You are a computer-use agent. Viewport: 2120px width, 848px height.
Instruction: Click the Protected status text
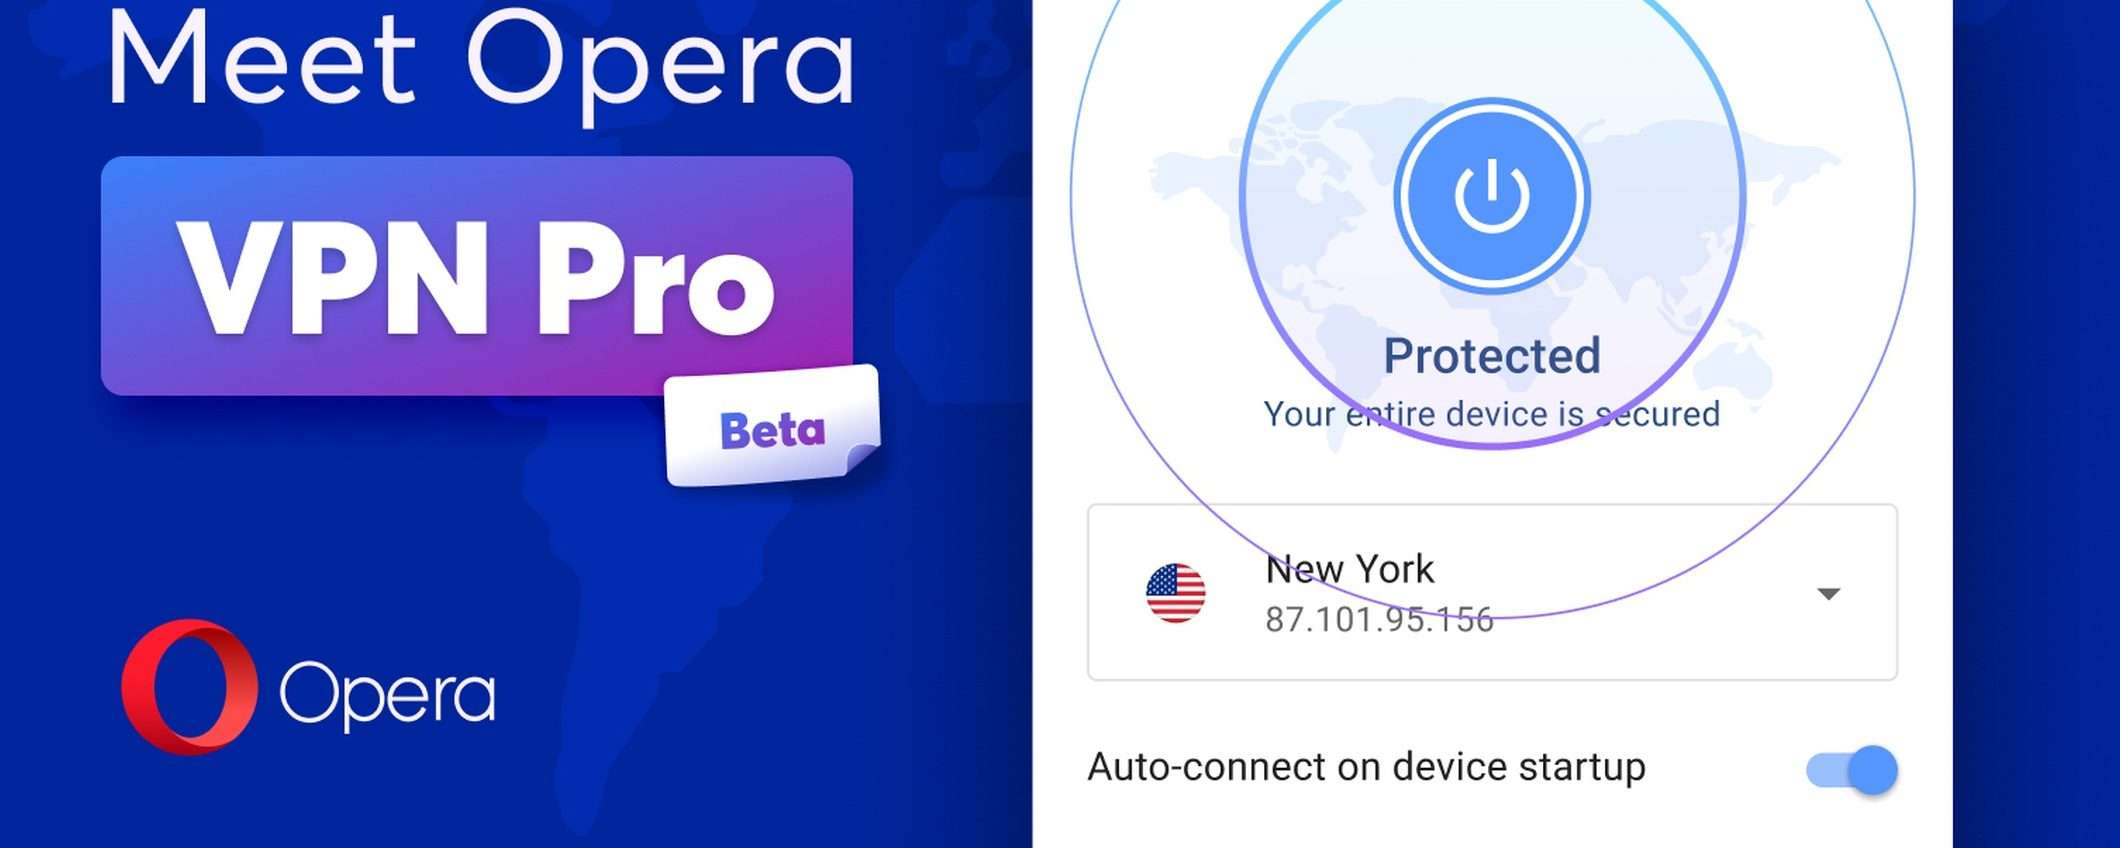[1492, 356]
